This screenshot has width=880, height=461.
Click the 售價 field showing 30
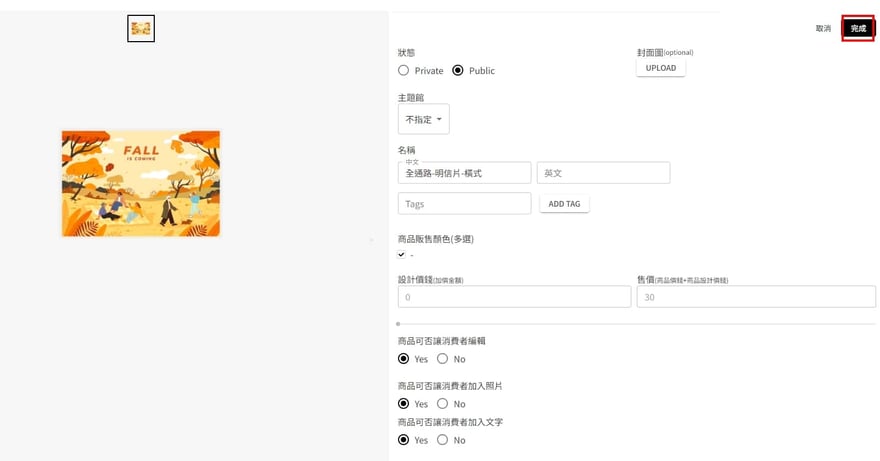(756, 296)
